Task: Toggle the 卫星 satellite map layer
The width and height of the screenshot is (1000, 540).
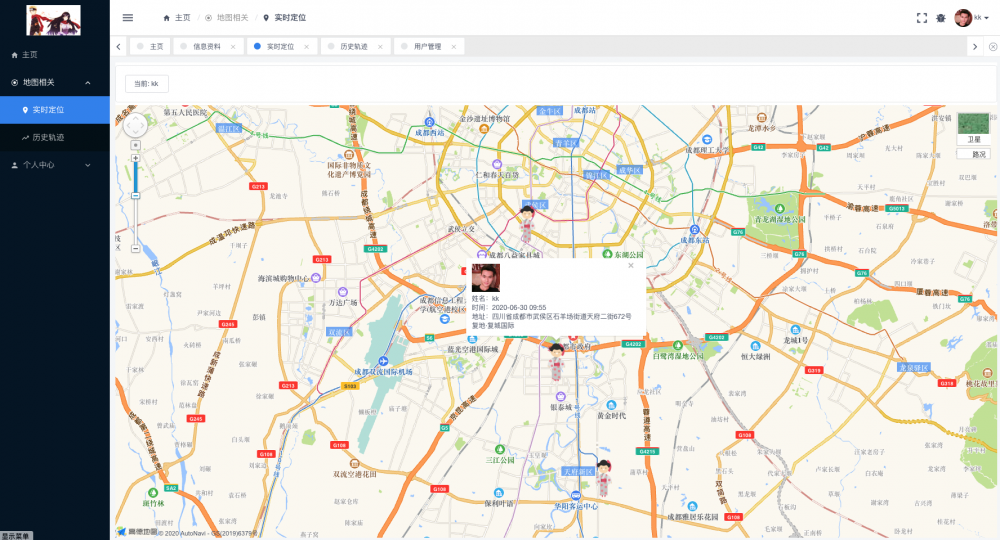Action: (x=973, y=129)
